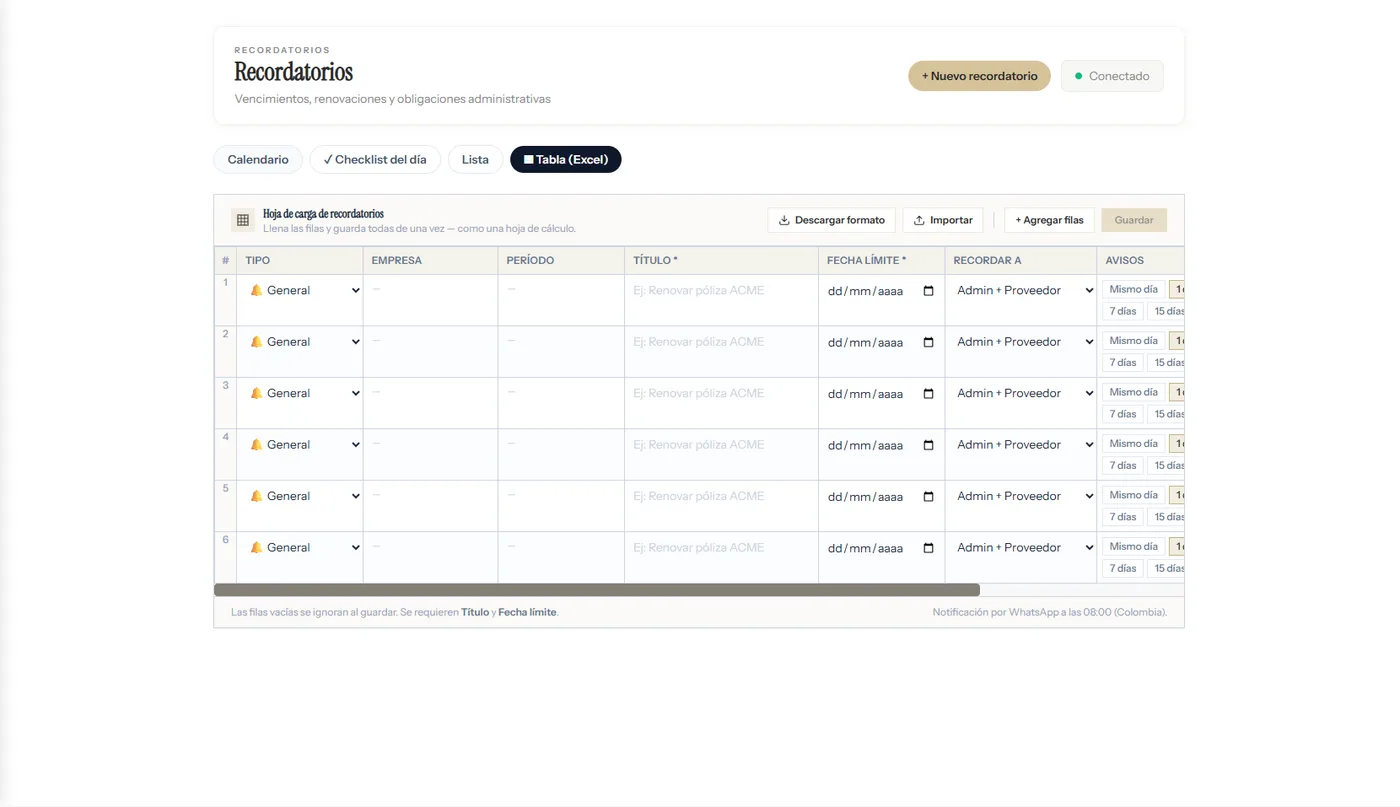Toggle the '7 días' notice in row 6

point(1122,569)
